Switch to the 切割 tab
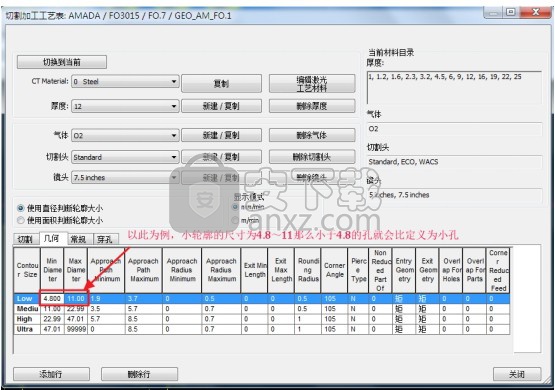Image resolution: width=555 pixels, height=390 pixels. (x=25, y=239)
